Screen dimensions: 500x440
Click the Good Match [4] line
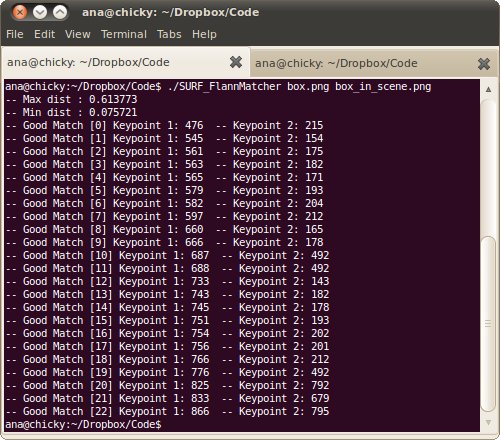click(164, 177)
